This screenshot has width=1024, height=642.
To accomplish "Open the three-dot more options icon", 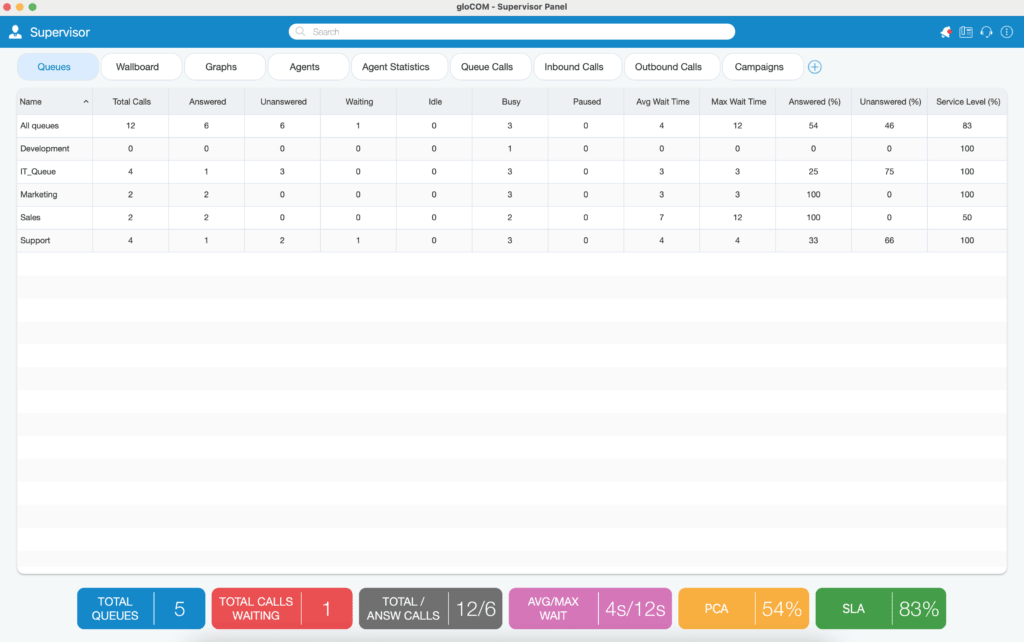I will click(x=1006, y=32).
